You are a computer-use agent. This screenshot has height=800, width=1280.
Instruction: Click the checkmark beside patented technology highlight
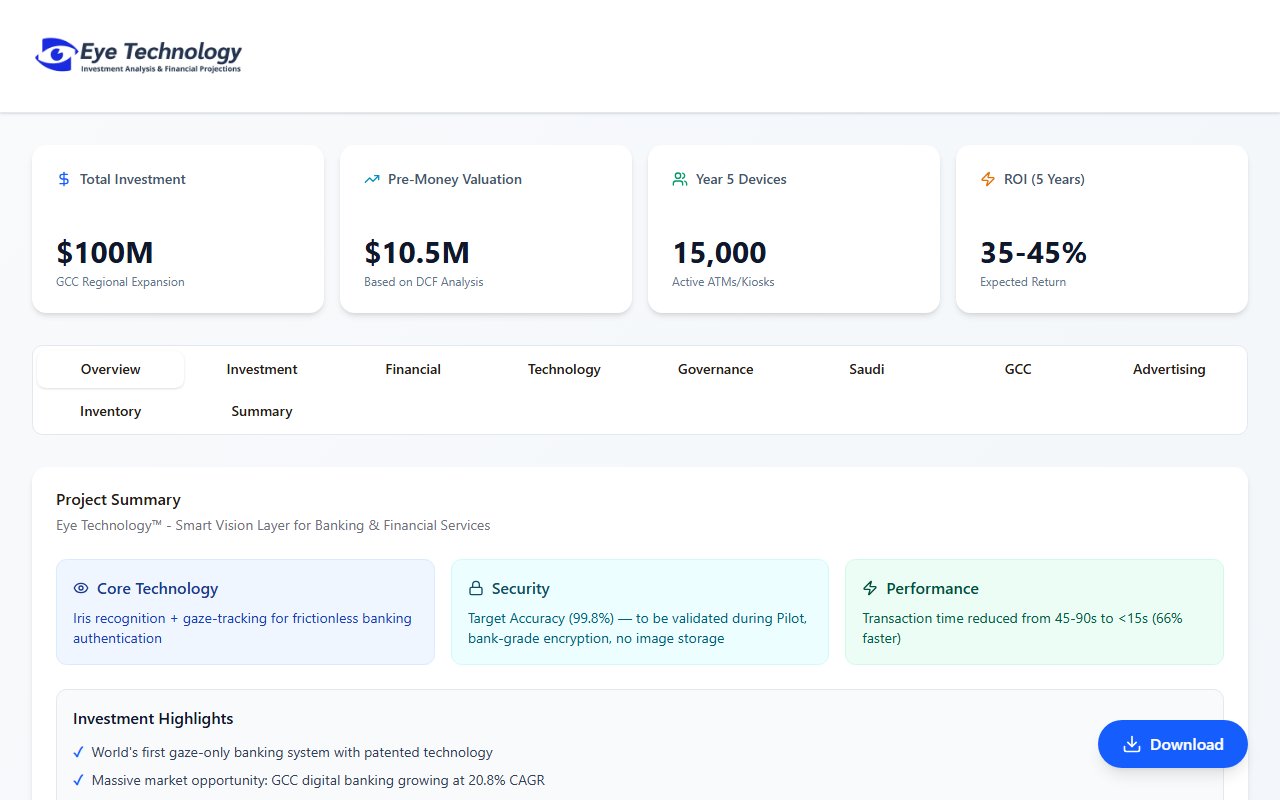pyautogui.click(x=78, y=752)
